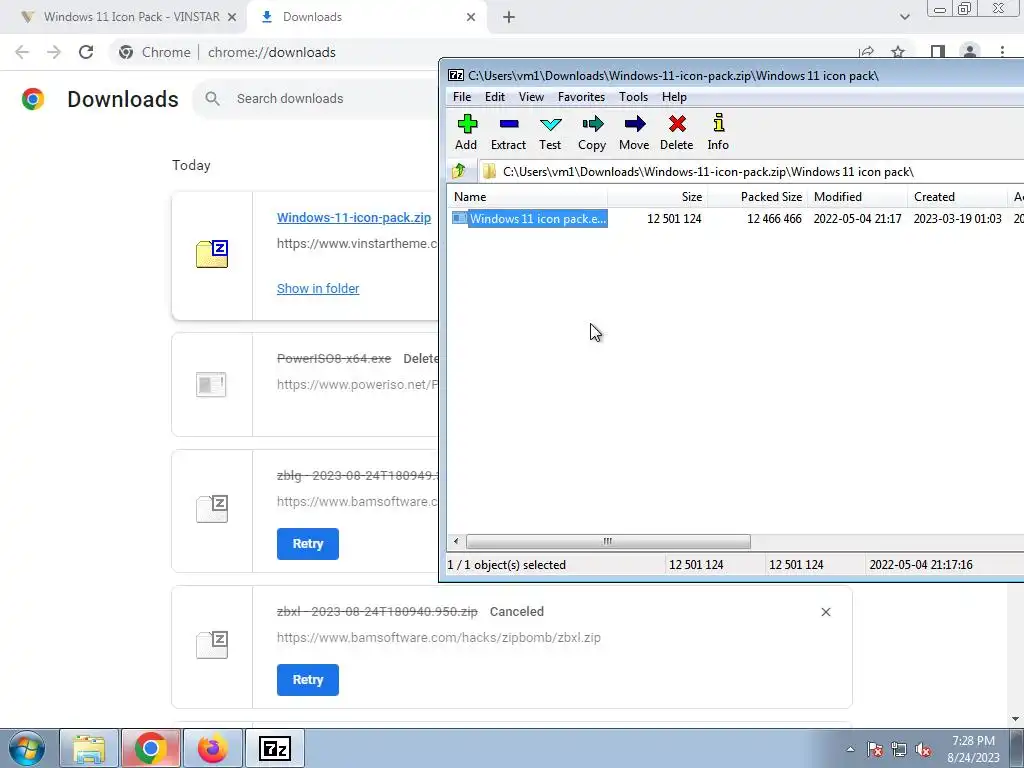The height and width of the screenshot is (768, 1024).
Task: Sort by the Created column header
Action: (957, 197)
